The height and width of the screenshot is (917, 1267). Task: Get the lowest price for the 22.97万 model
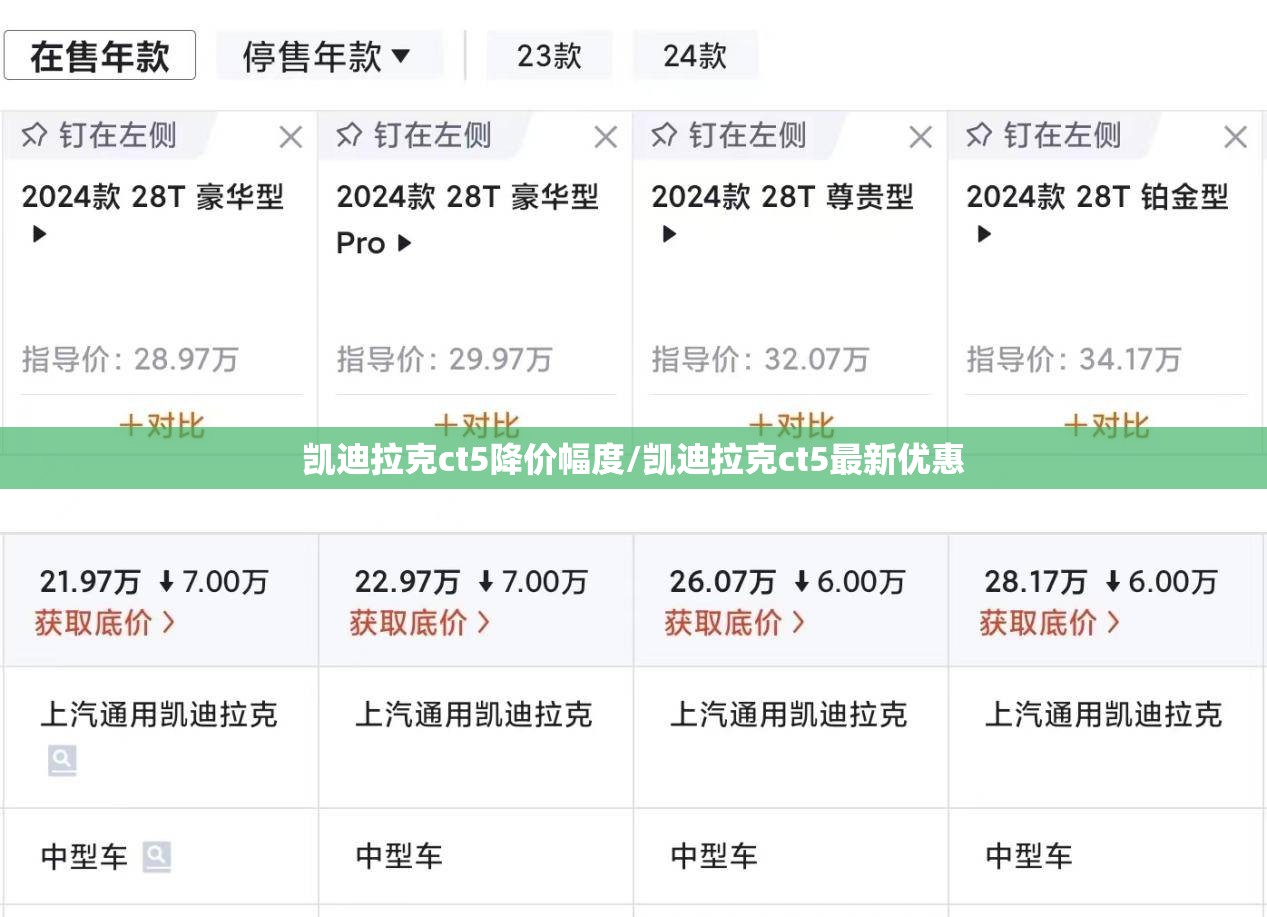[420, 623]
